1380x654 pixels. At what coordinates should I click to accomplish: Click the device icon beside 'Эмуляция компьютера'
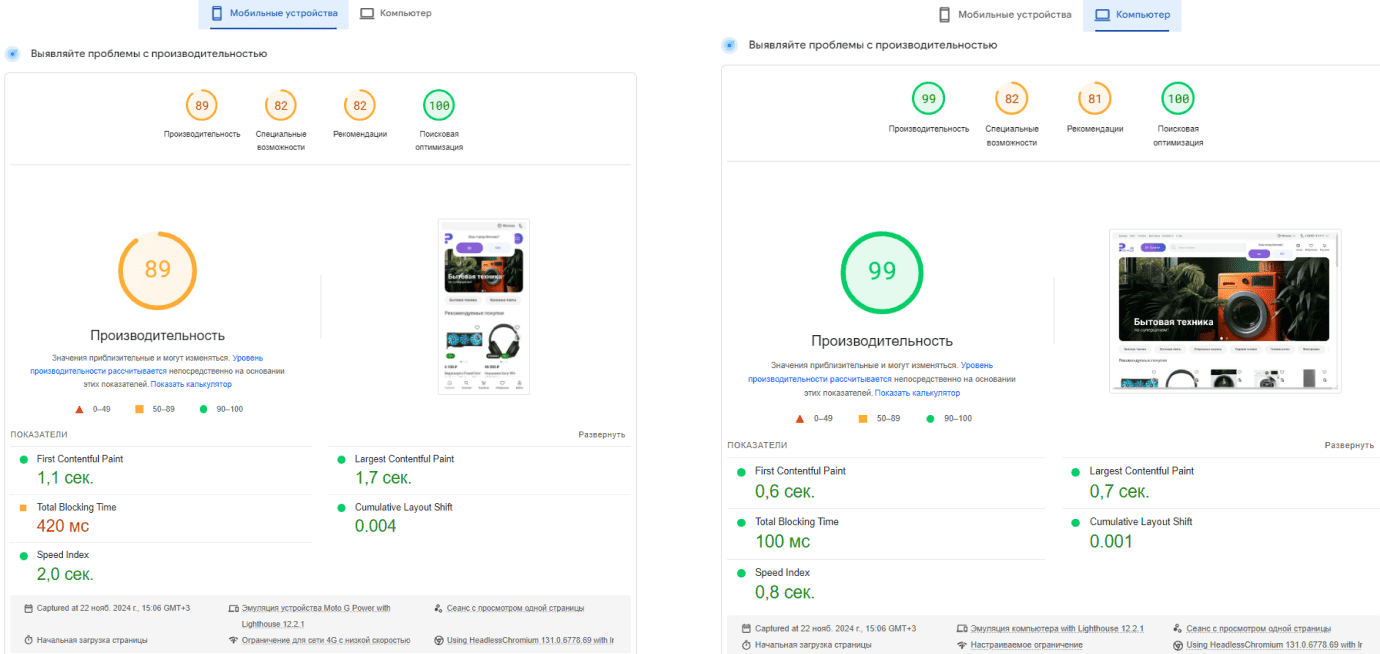[x=961, y=629]
